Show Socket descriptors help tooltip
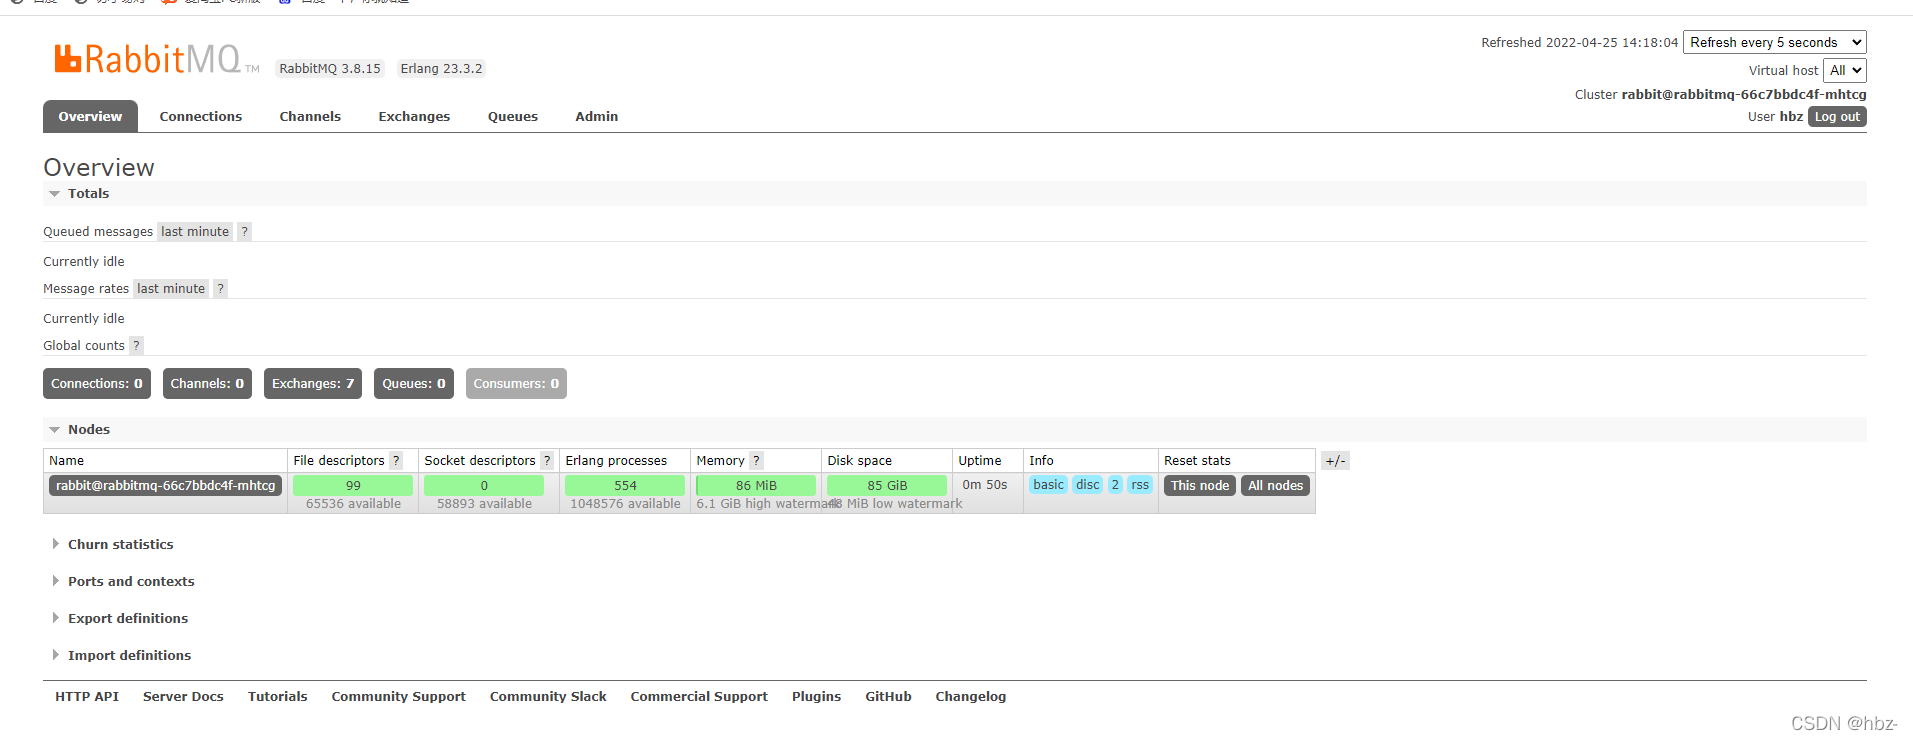Viewport: 1913px width, 740px height. pyautogui.click(x=547, y=461)
